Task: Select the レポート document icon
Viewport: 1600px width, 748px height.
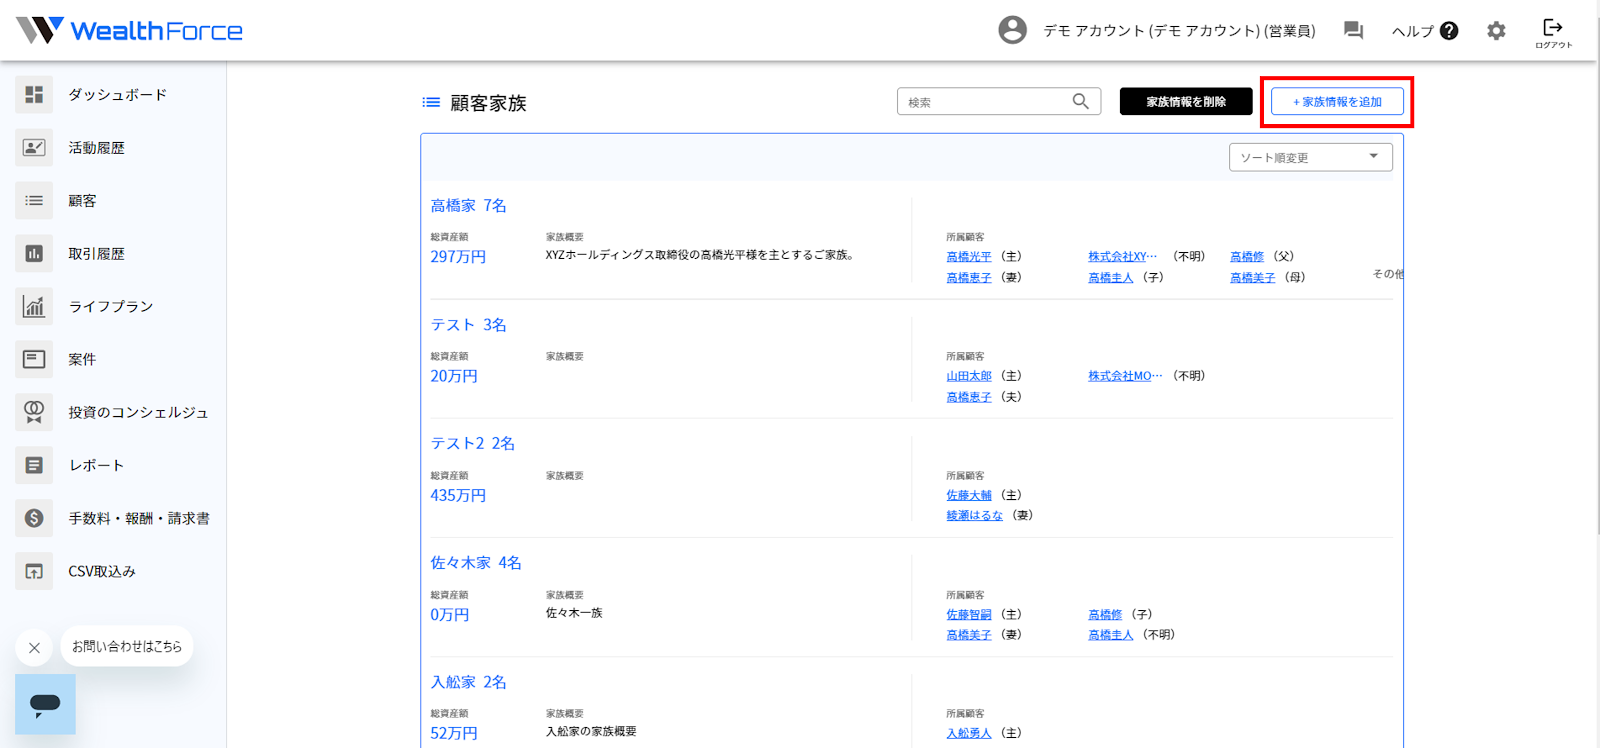Action: (34, 465)
